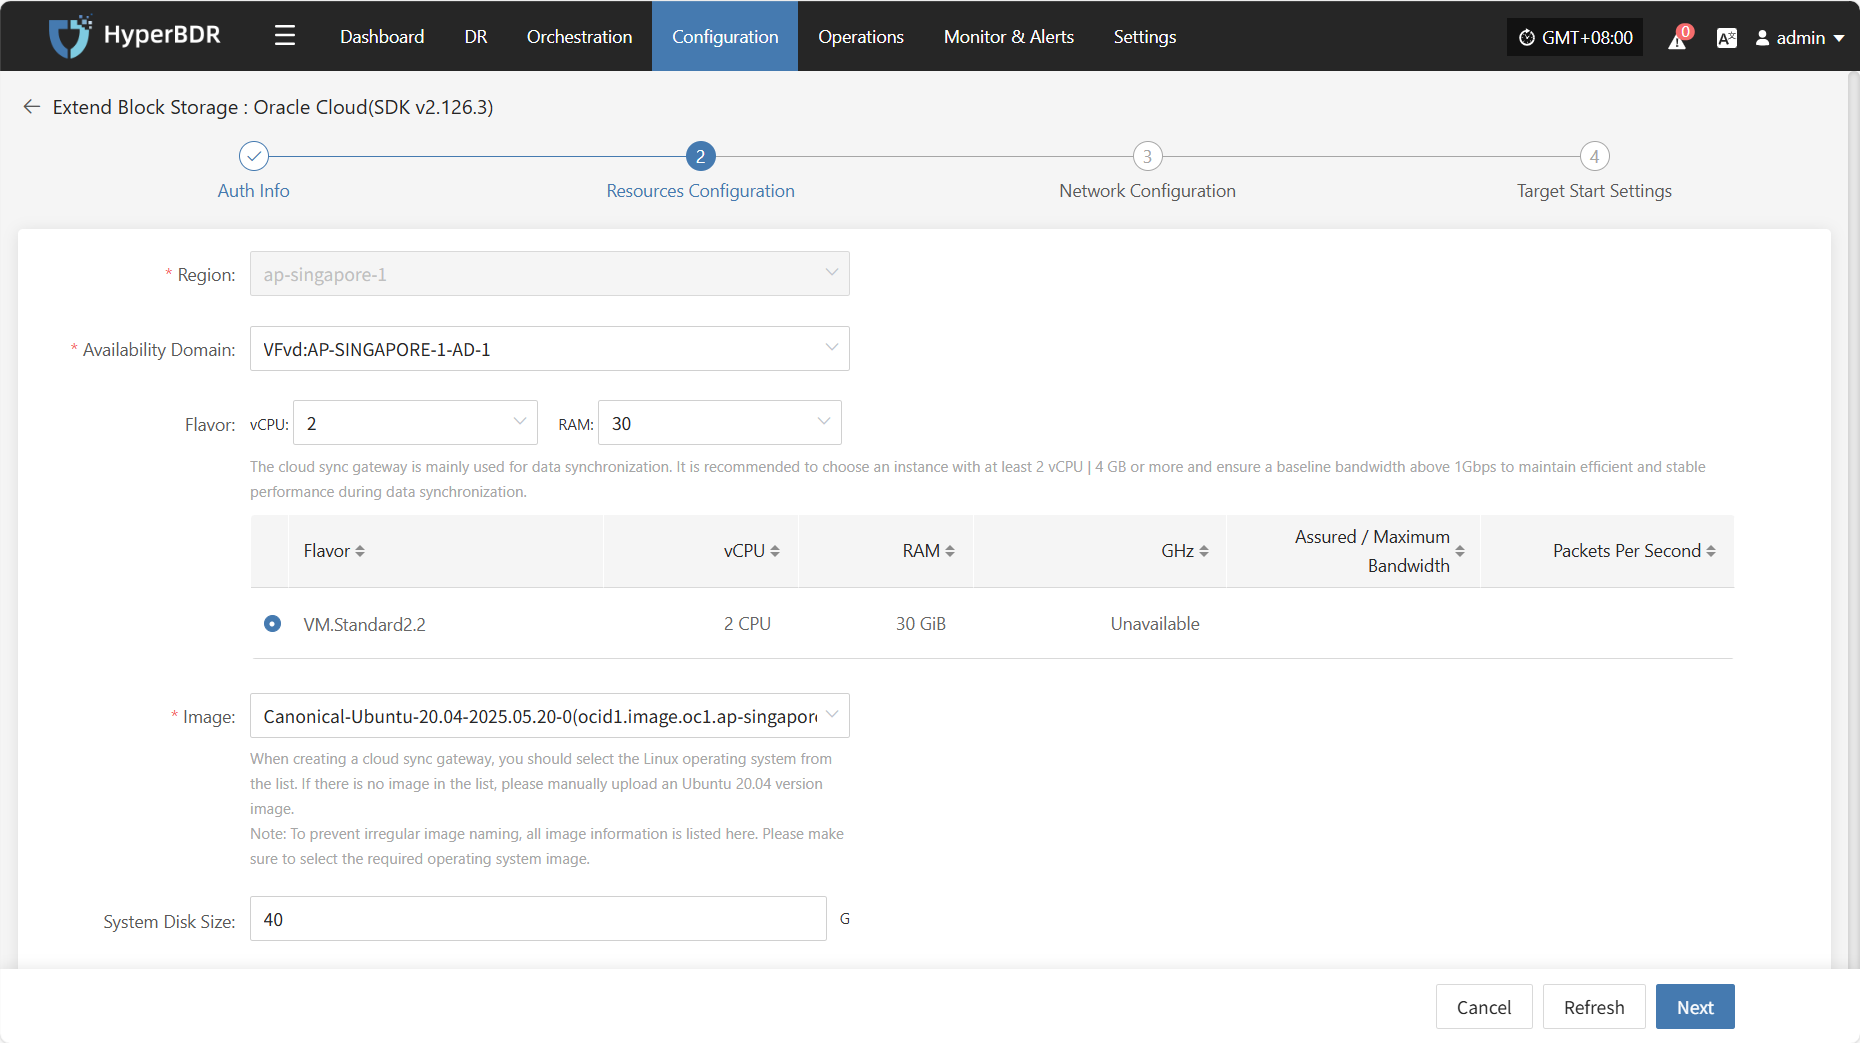Open the alerts notification bell icon
1860x1043 pixels.
tap(1677, 38)
